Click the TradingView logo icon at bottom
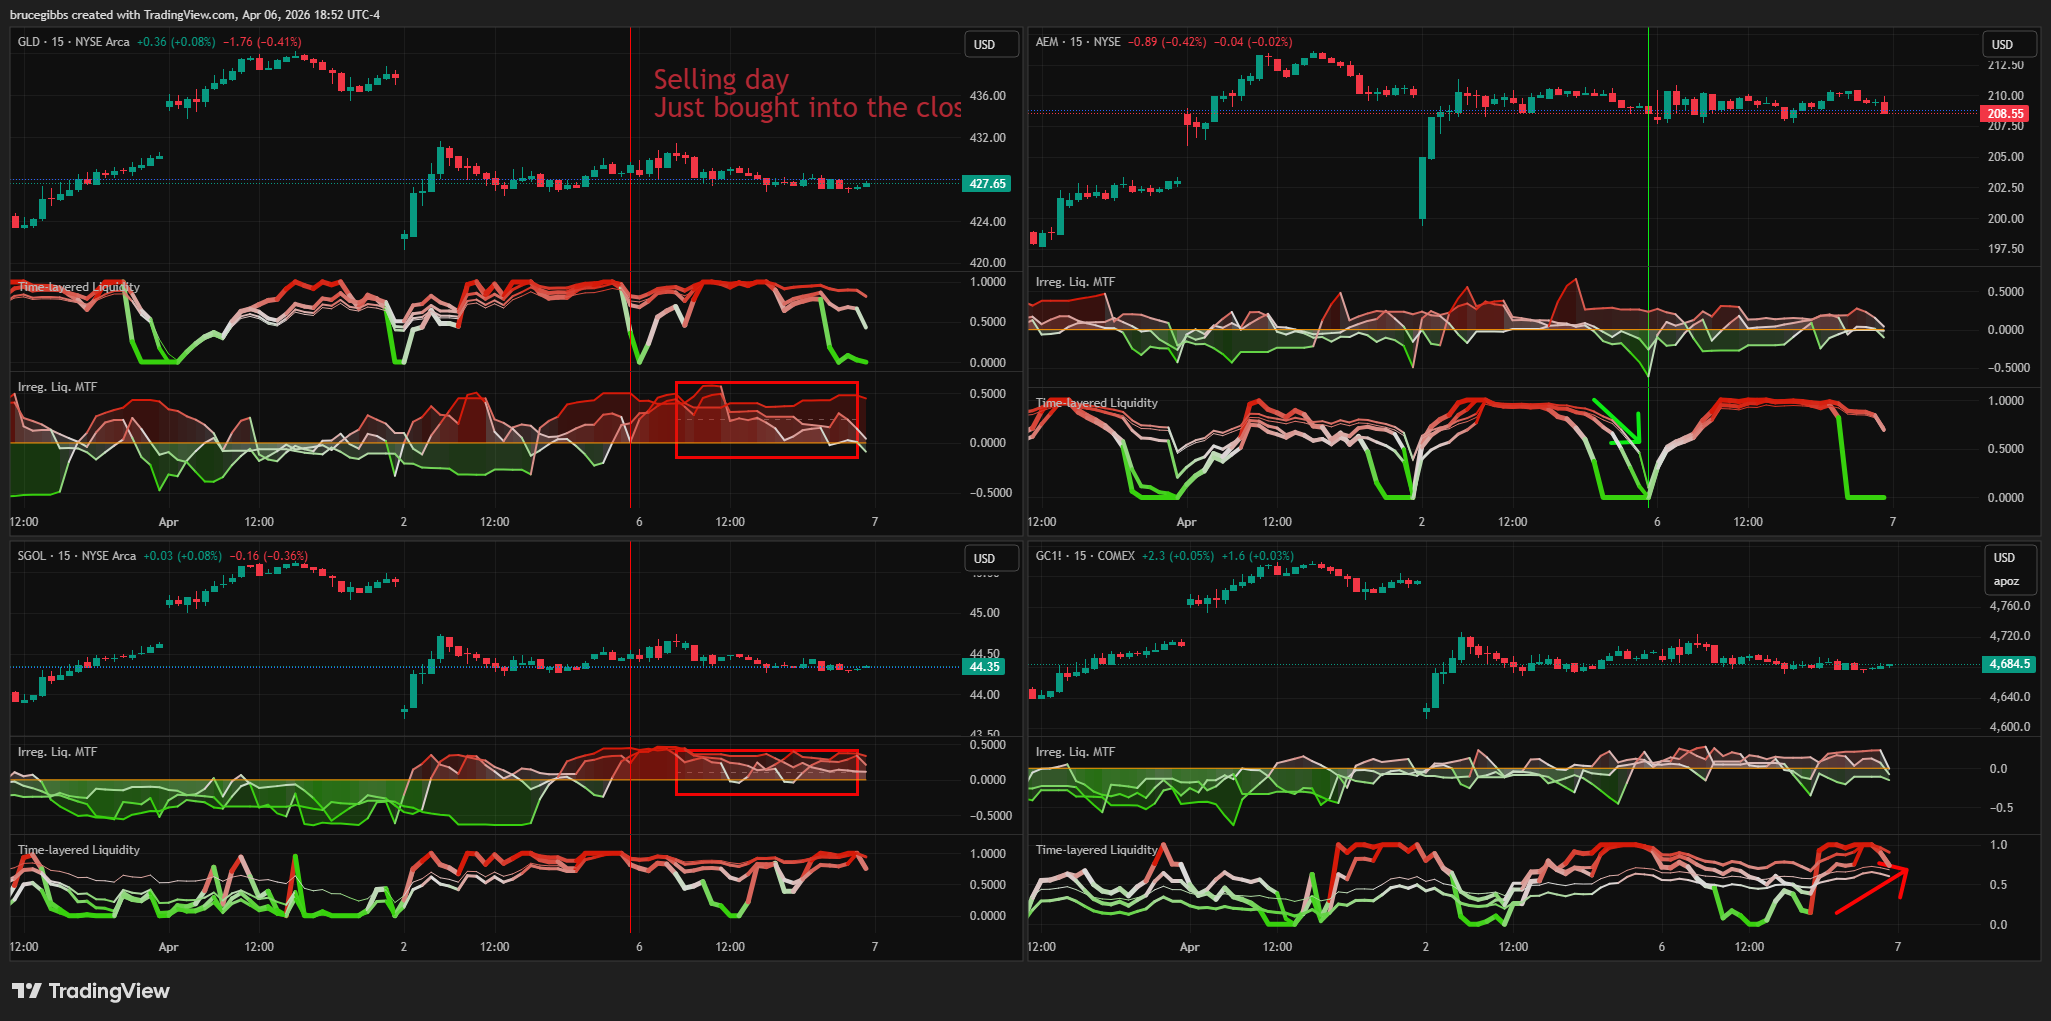Image resolution: width=2051 pixels, height=1021 pixels. pyautogui.click(x=27, y=991)
